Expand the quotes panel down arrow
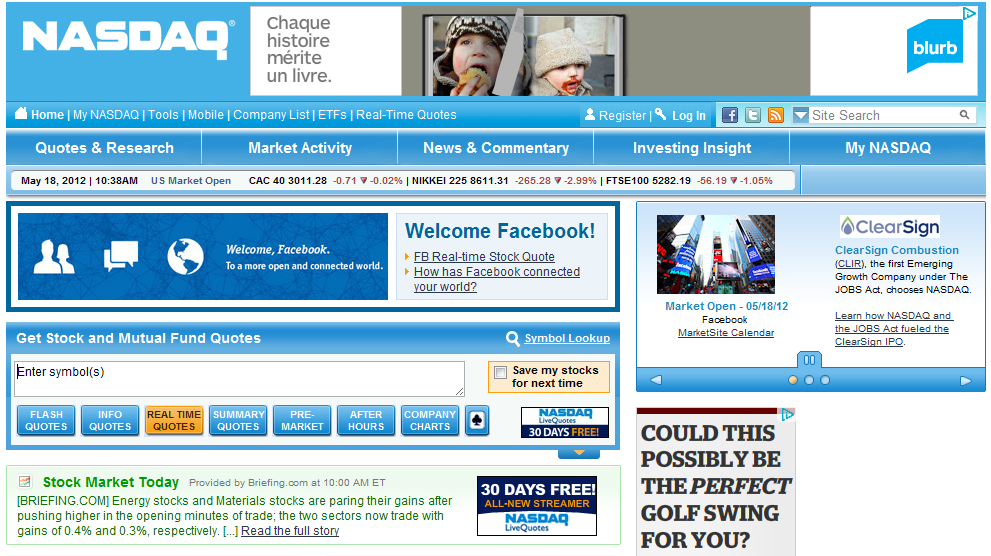The height and width of the screenshot is (556, 991). [x=579, y=453]
